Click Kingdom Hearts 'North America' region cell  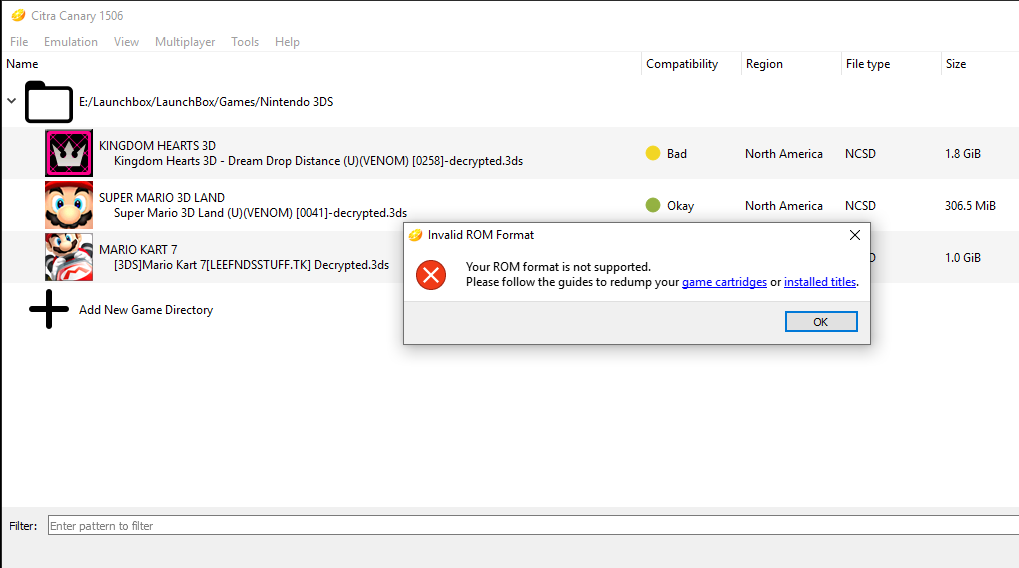[784, 153]
